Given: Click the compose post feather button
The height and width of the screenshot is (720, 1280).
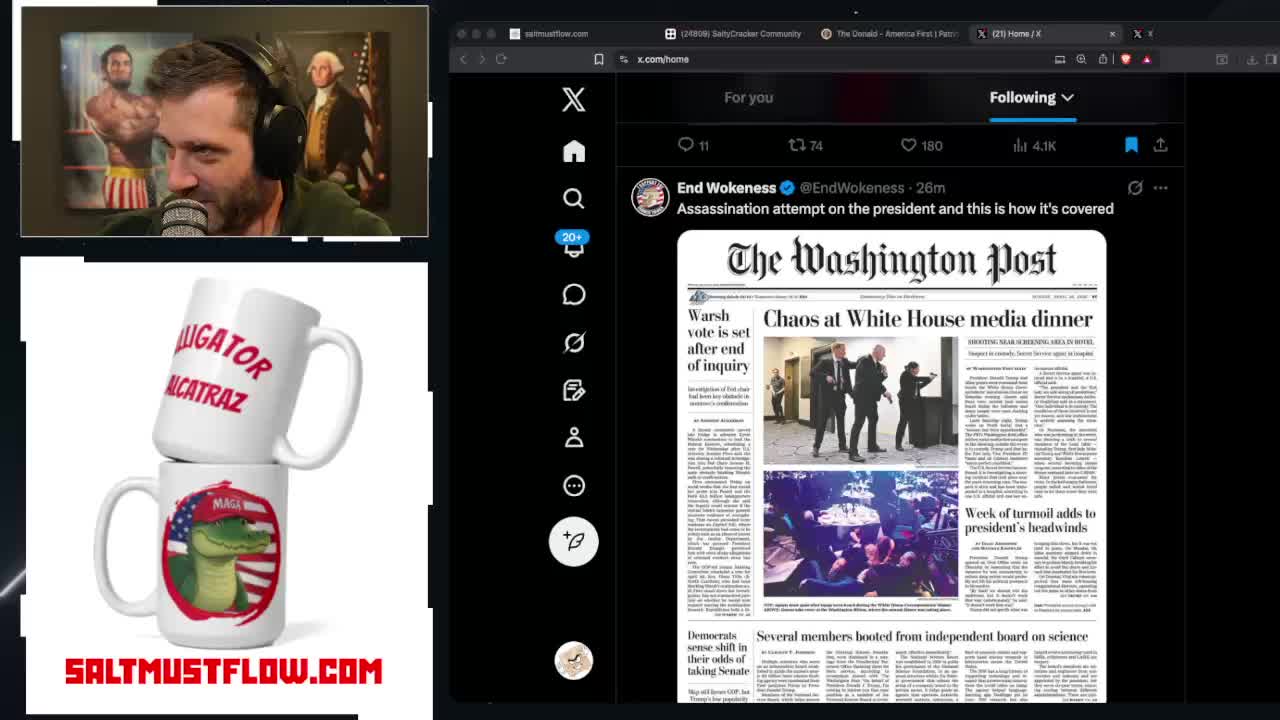Looking at the screenshot, I should (573, 541).
